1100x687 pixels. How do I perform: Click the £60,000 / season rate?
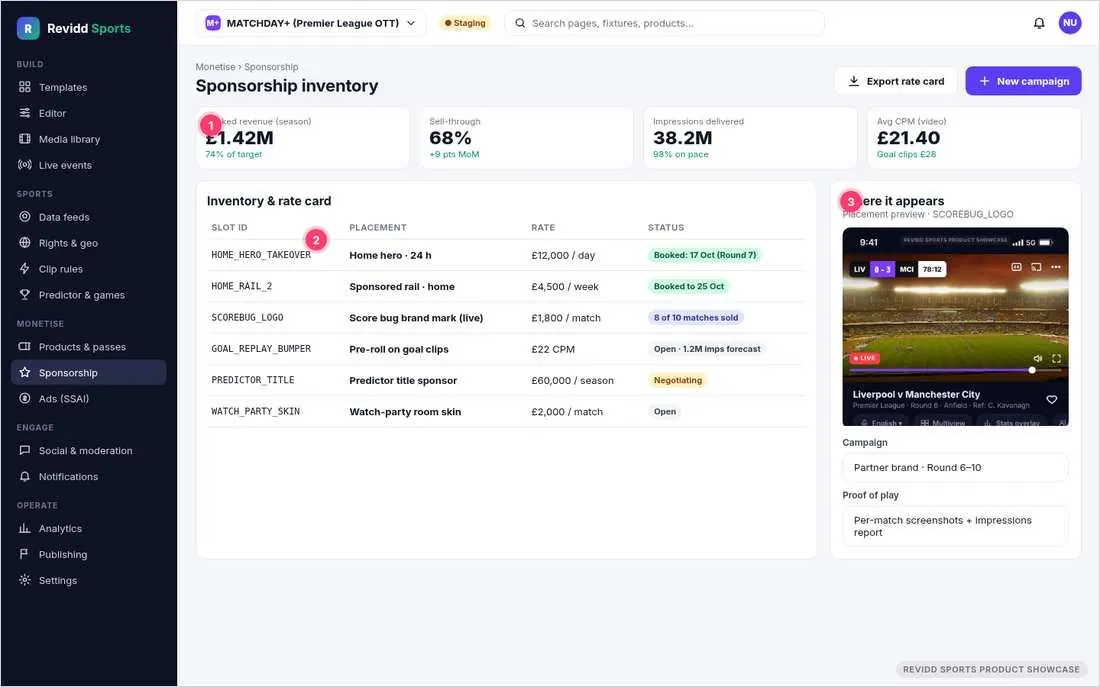(572, 380)
